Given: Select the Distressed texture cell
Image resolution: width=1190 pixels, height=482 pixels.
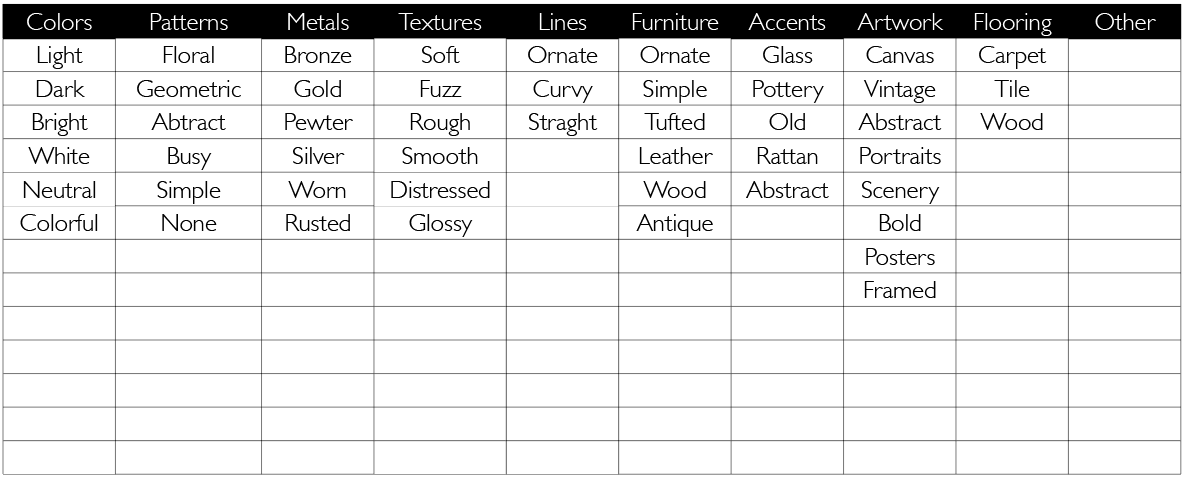Looking at the screenshot, I should click(x=440, y=190).
